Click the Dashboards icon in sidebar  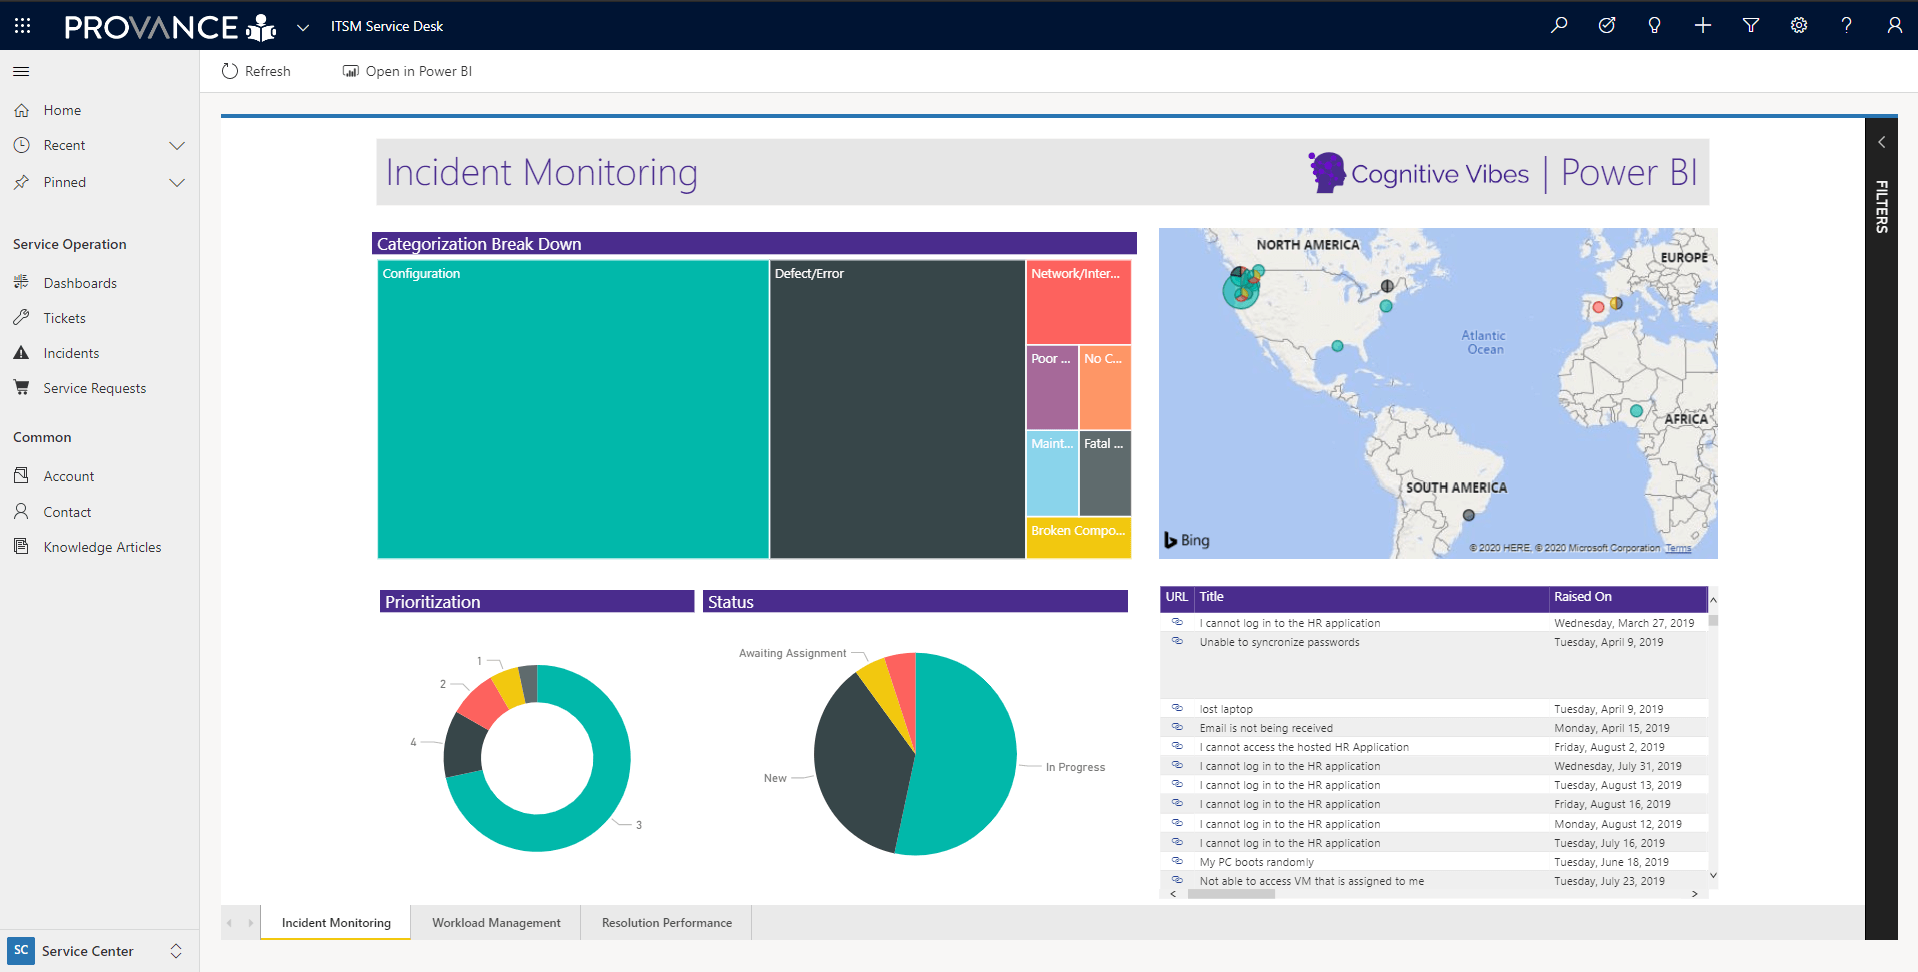[21, 283]
